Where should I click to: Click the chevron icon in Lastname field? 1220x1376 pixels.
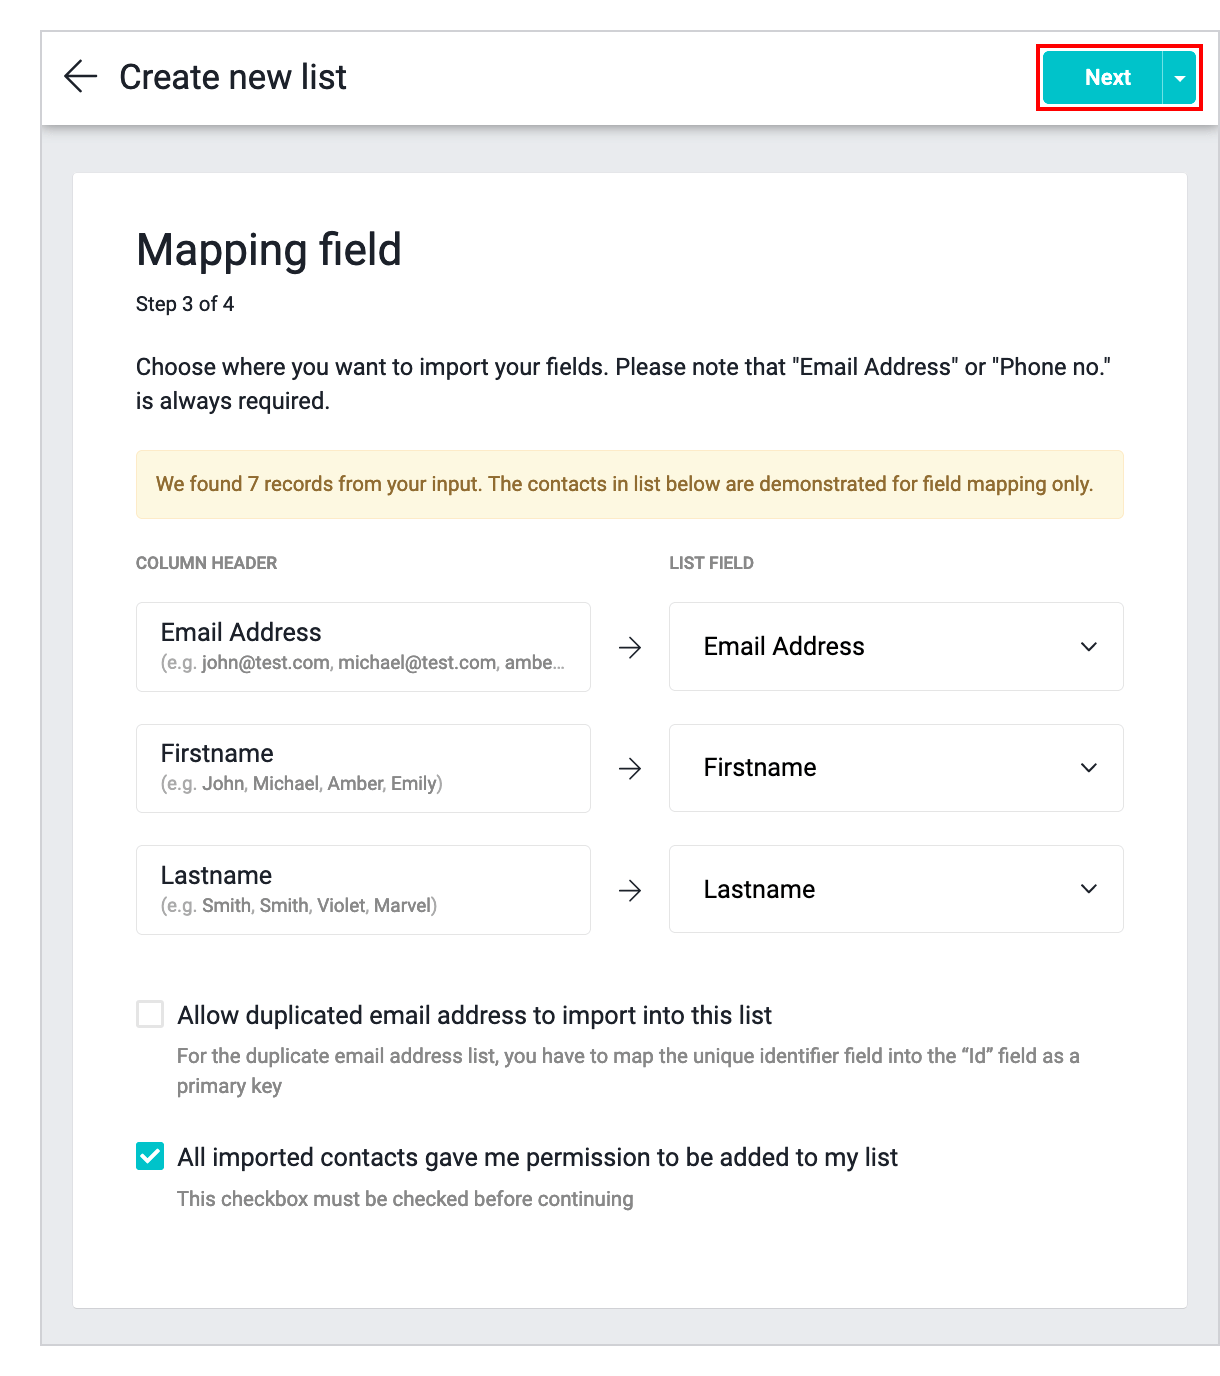pyautogui.click(x=1089, y=889)
